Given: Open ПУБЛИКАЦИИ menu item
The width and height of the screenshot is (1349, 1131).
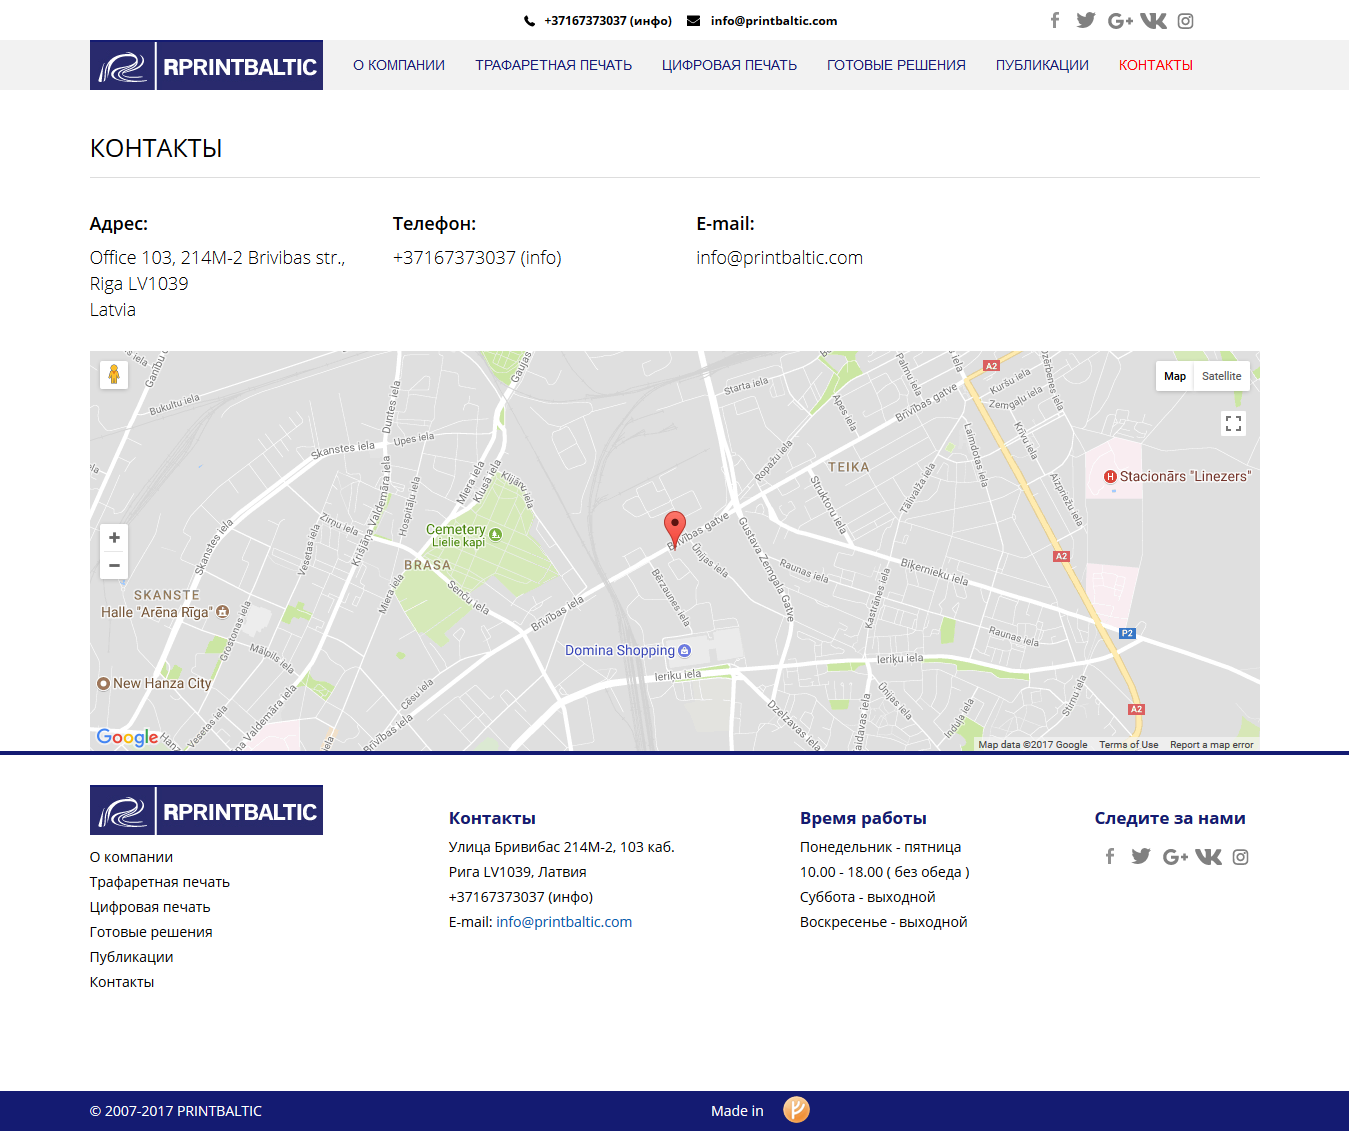Looking at the screenshot, I should [1042, 65].
